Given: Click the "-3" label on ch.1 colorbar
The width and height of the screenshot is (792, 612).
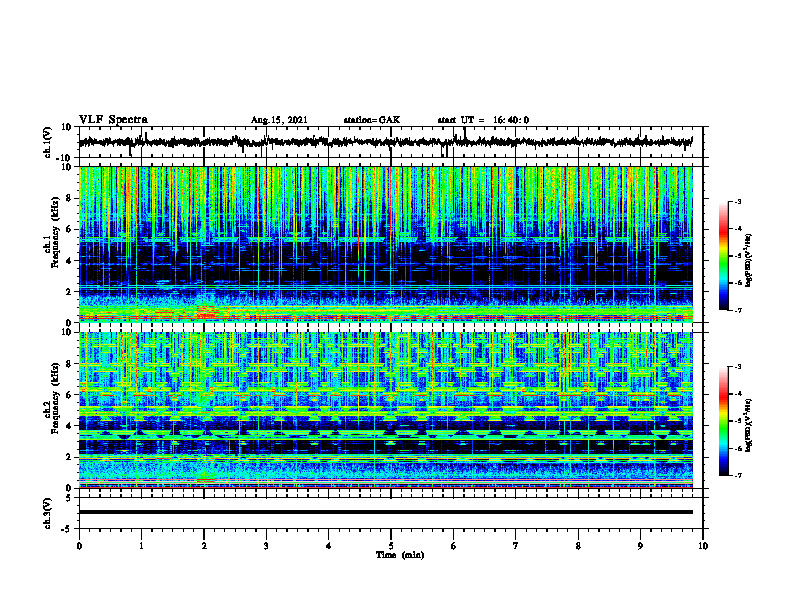Looking at the screenshot, I should point(738,201).
